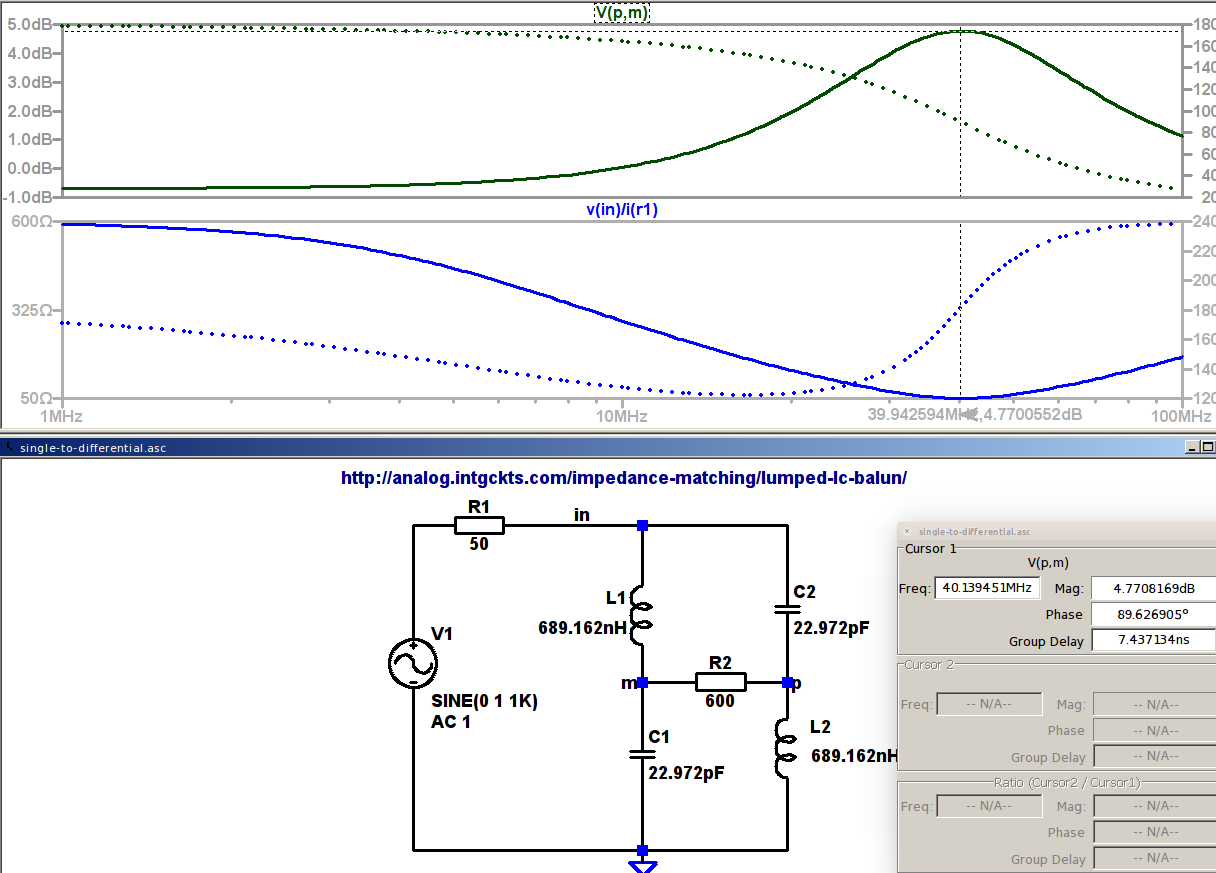The height and width of the screenshot is (873, 1216).
Task: Click the V1 voltage source symbol
Action: coord(413,662)
